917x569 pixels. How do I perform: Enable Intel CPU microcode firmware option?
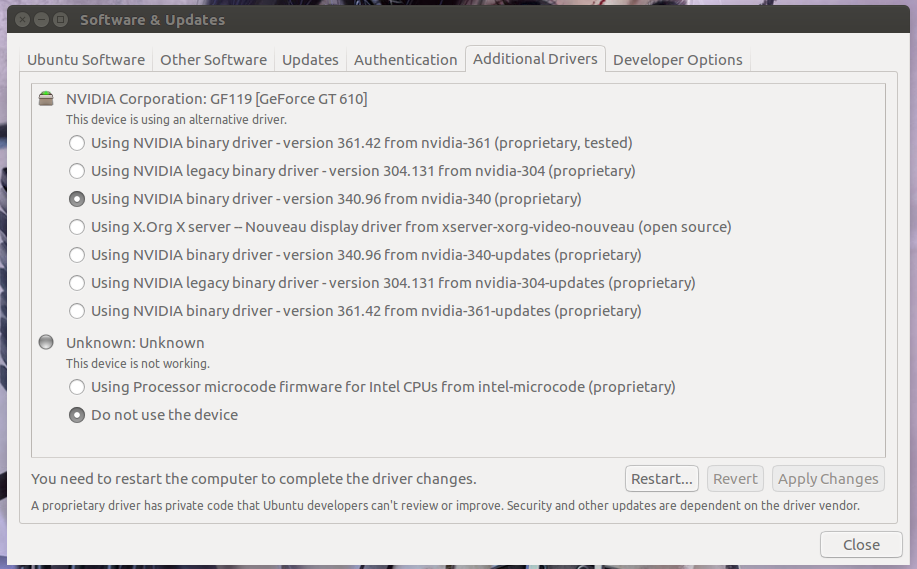(77, 387)
